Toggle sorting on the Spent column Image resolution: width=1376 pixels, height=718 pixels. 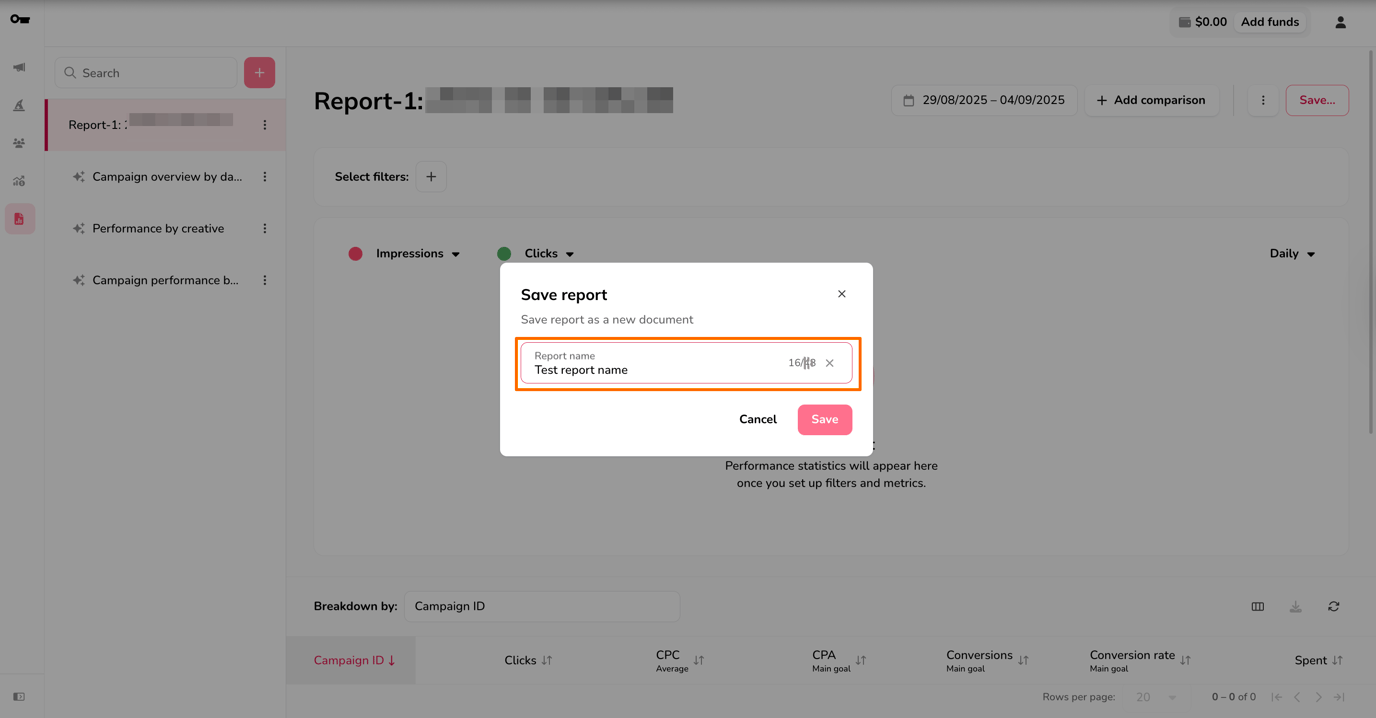1337,660
